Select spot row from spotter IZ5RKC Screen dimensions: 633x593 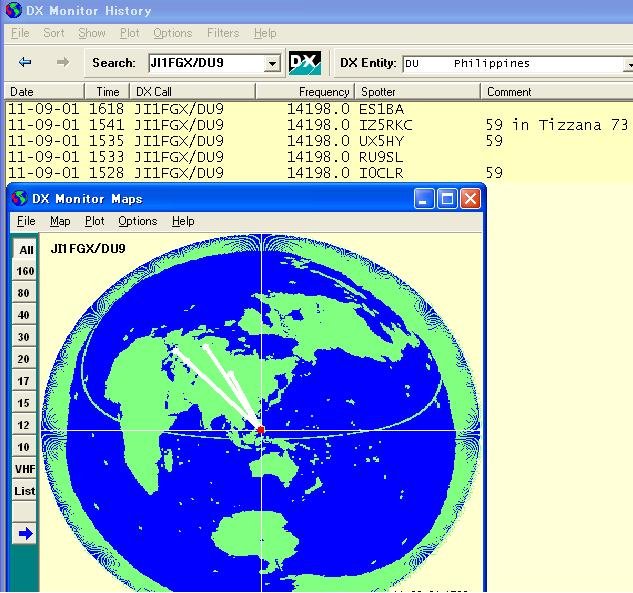[x=319, y=125]
